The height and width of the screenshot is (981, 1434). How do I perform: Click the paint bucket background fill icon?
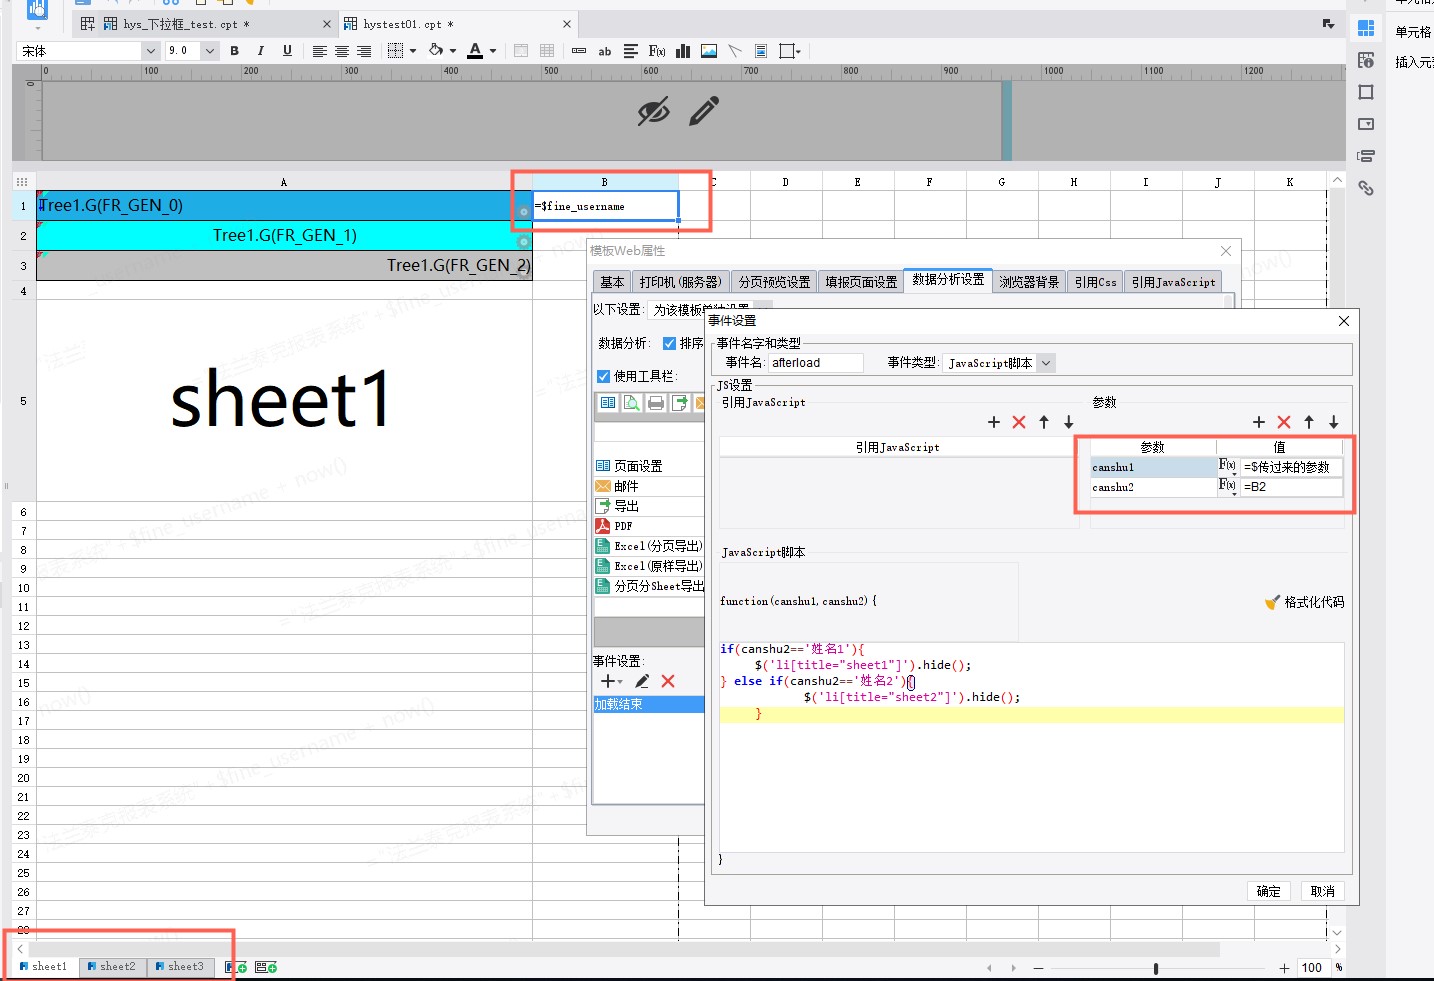pos(436,50)
